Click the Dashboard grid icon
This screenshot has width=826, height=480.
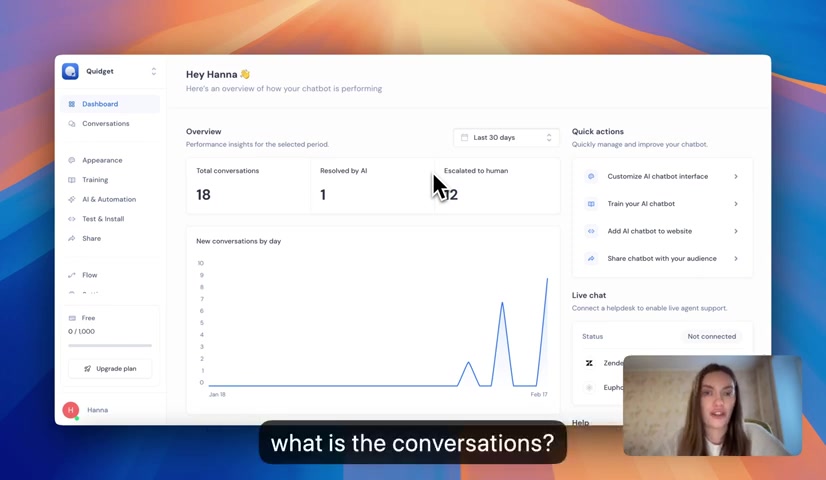click(x=72, y=104)
